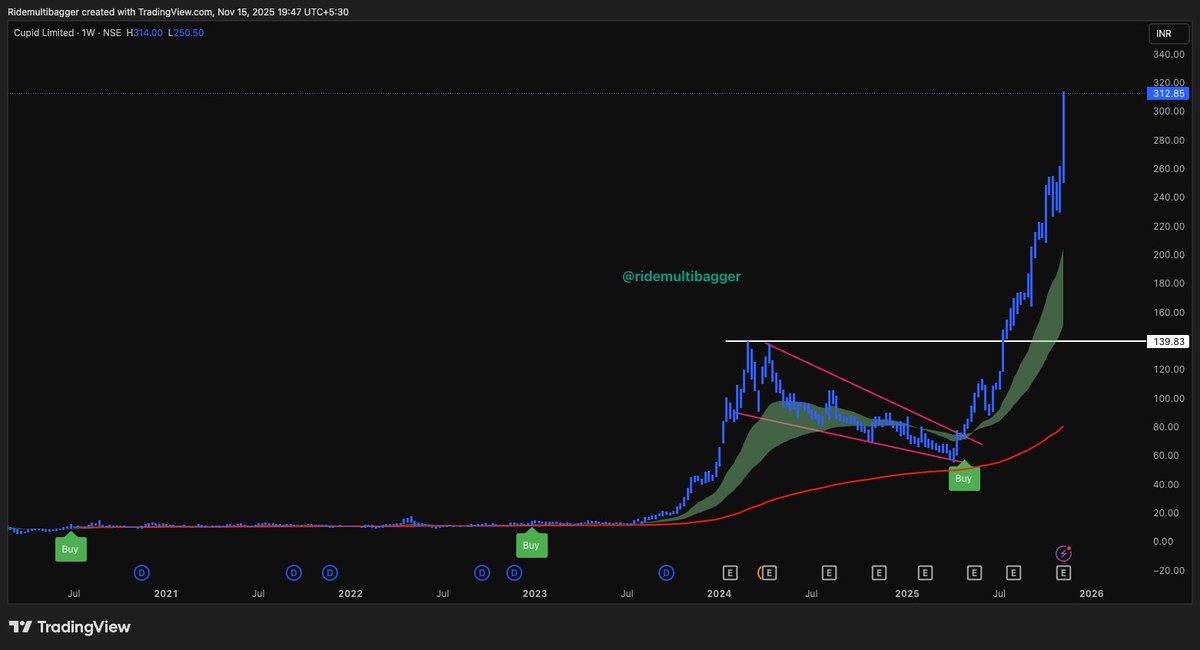Click the TradingView logo
The height and width of the screenshot is (650, 1200).
point(70,627)
